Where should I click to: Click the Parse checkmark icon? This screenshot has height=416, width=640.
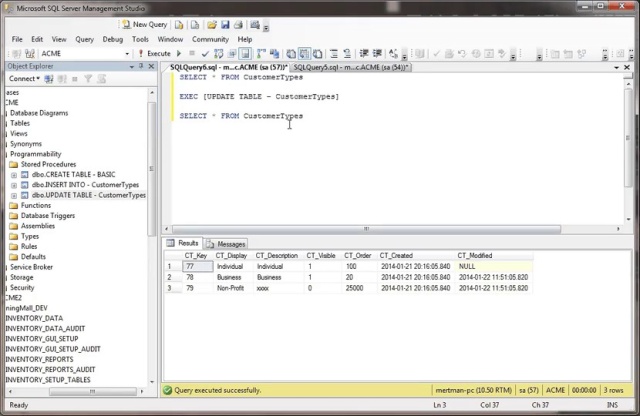205,53
